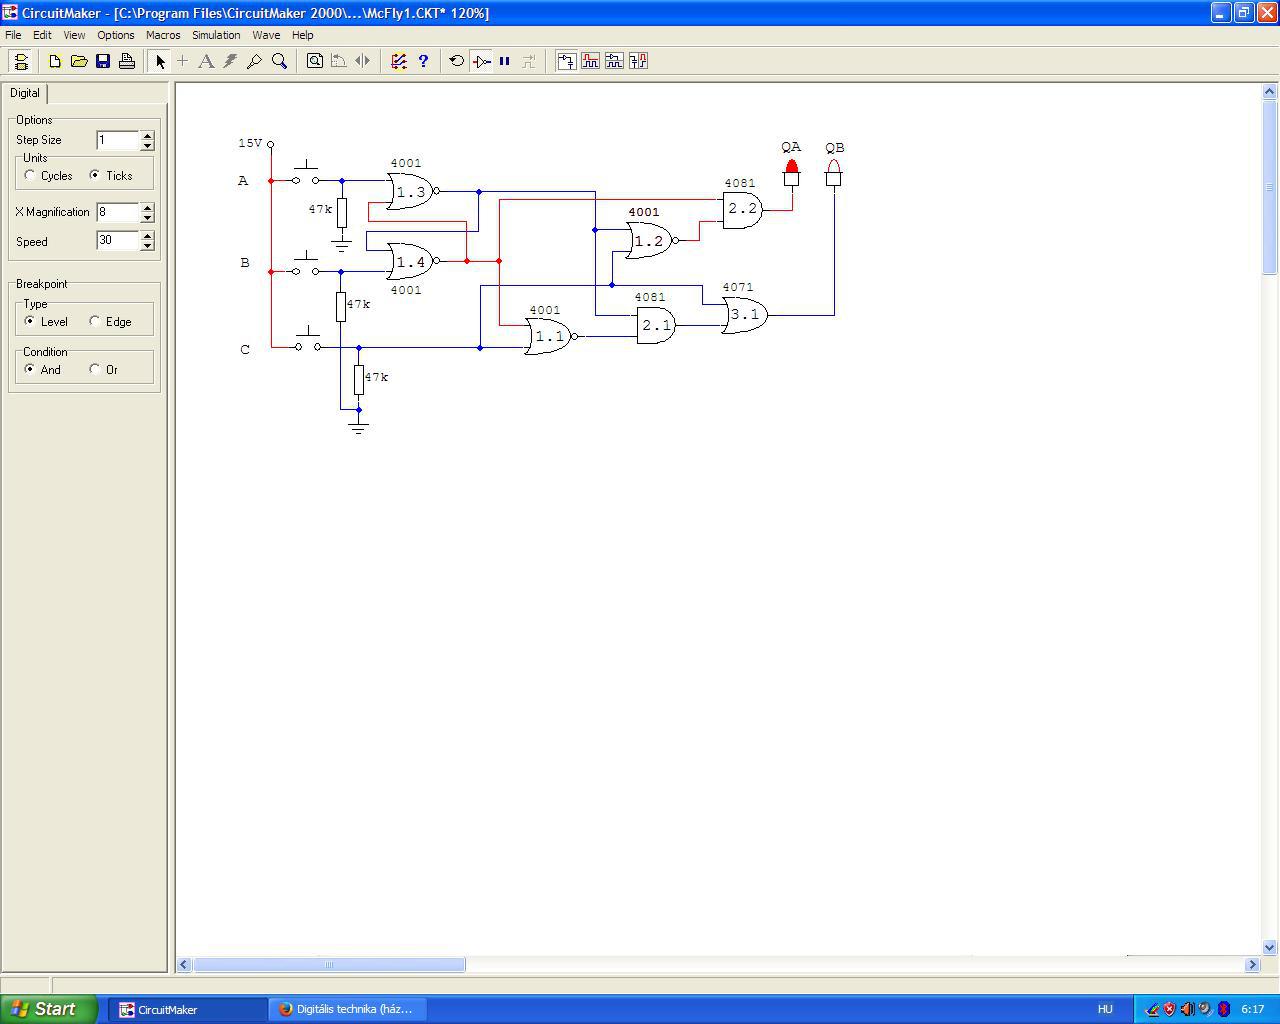Open help with blue question mark icon

click(x=423, y=61)
